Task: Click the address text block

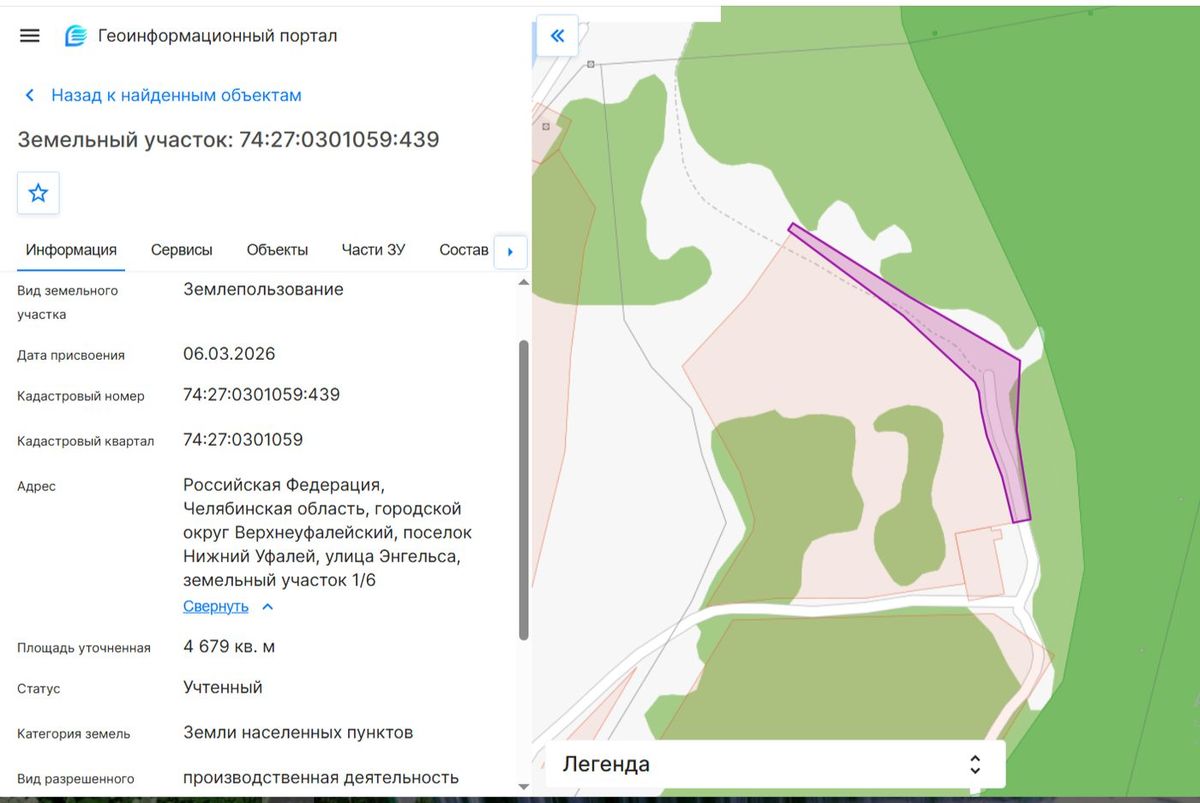Action: tap(327, 532)
